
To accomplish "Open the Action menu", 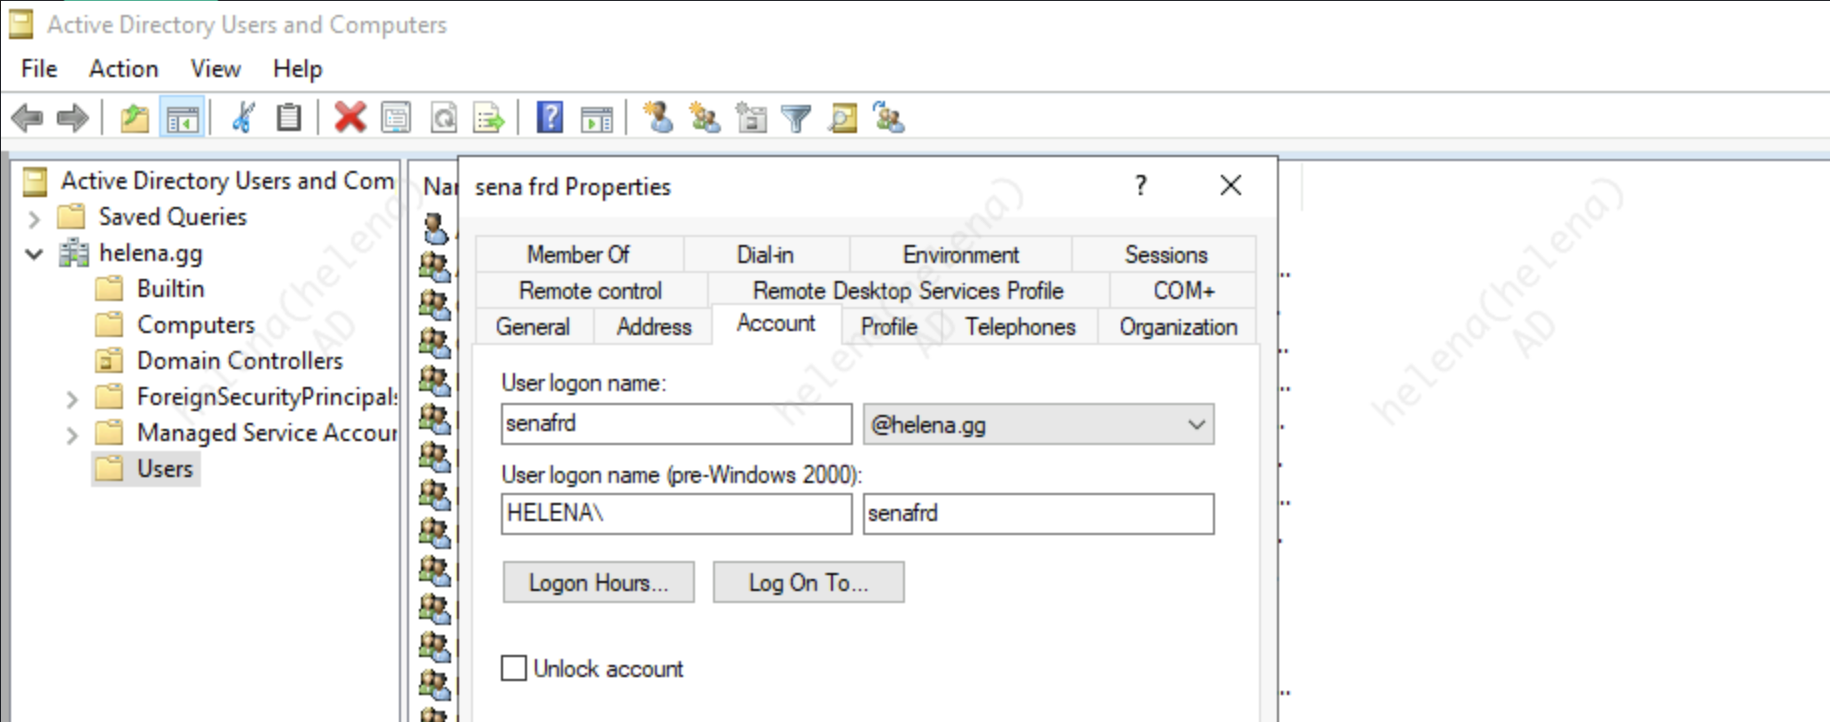I will pyautogui.click(x=123, y=69).
